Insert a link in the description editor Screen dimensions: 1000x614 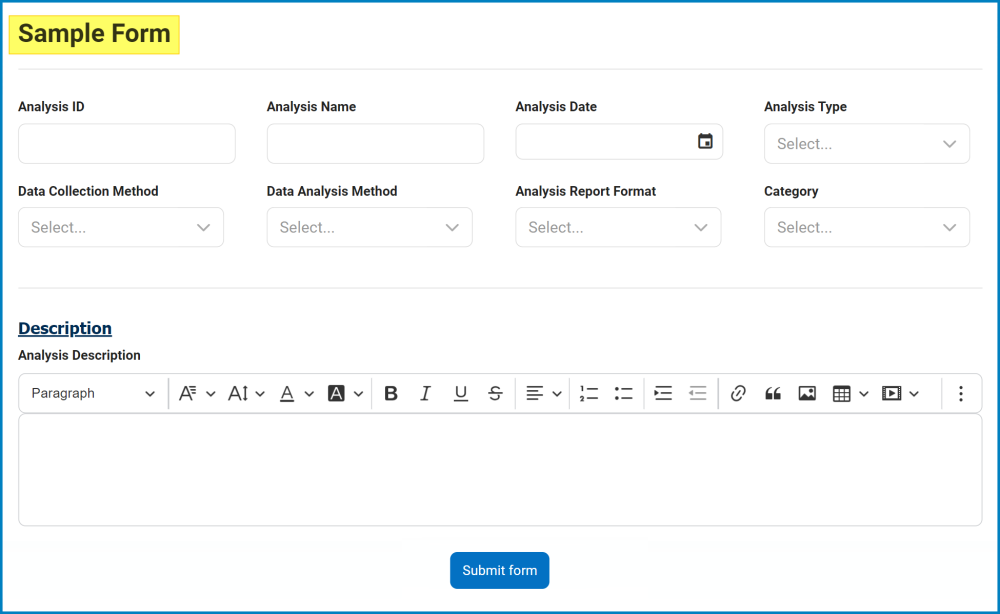738,393
